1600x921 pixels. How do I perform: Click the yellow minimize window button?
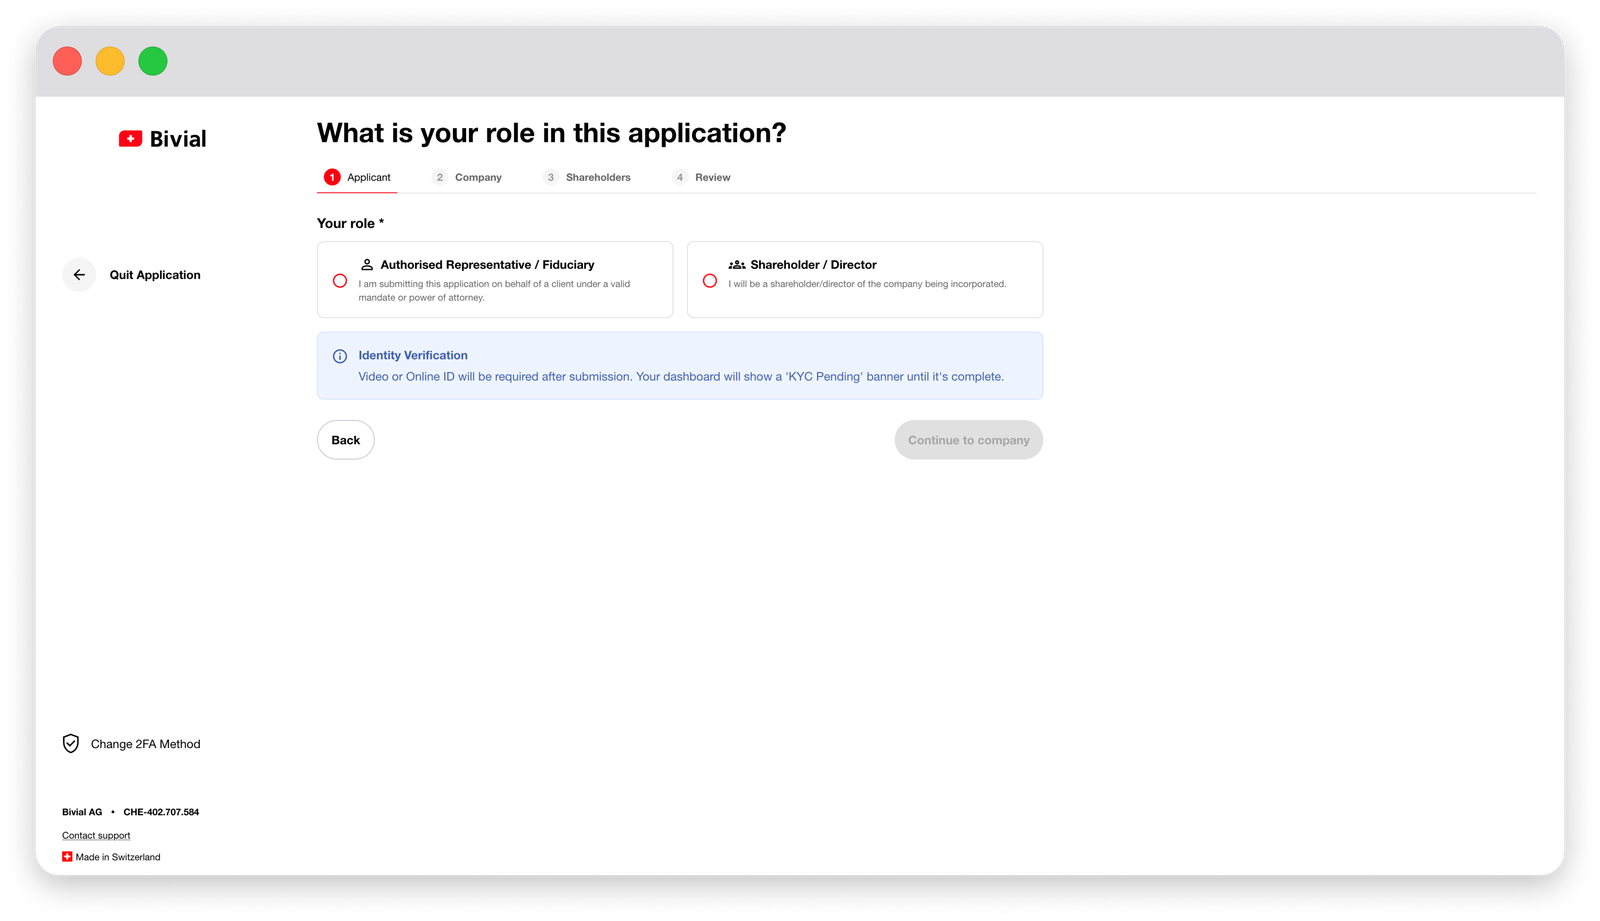pyautogui.click(x=110, y=61)
